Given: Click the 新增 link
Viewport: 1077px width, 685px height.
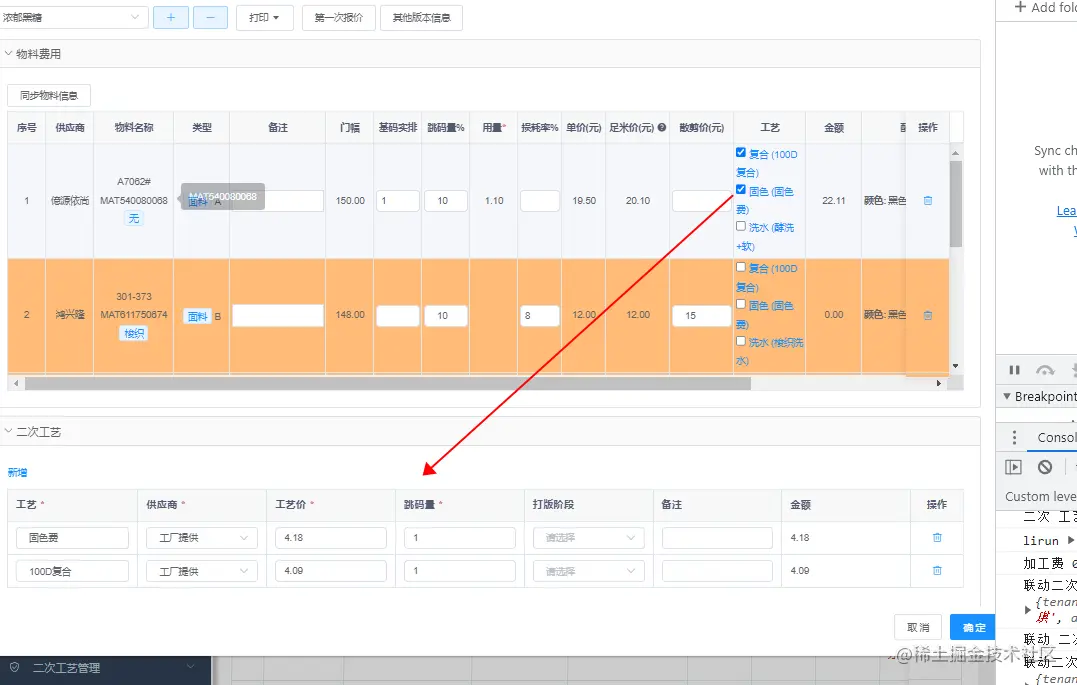Looking at the screenshot, I should pyautogui.click(x=17, y=473).
